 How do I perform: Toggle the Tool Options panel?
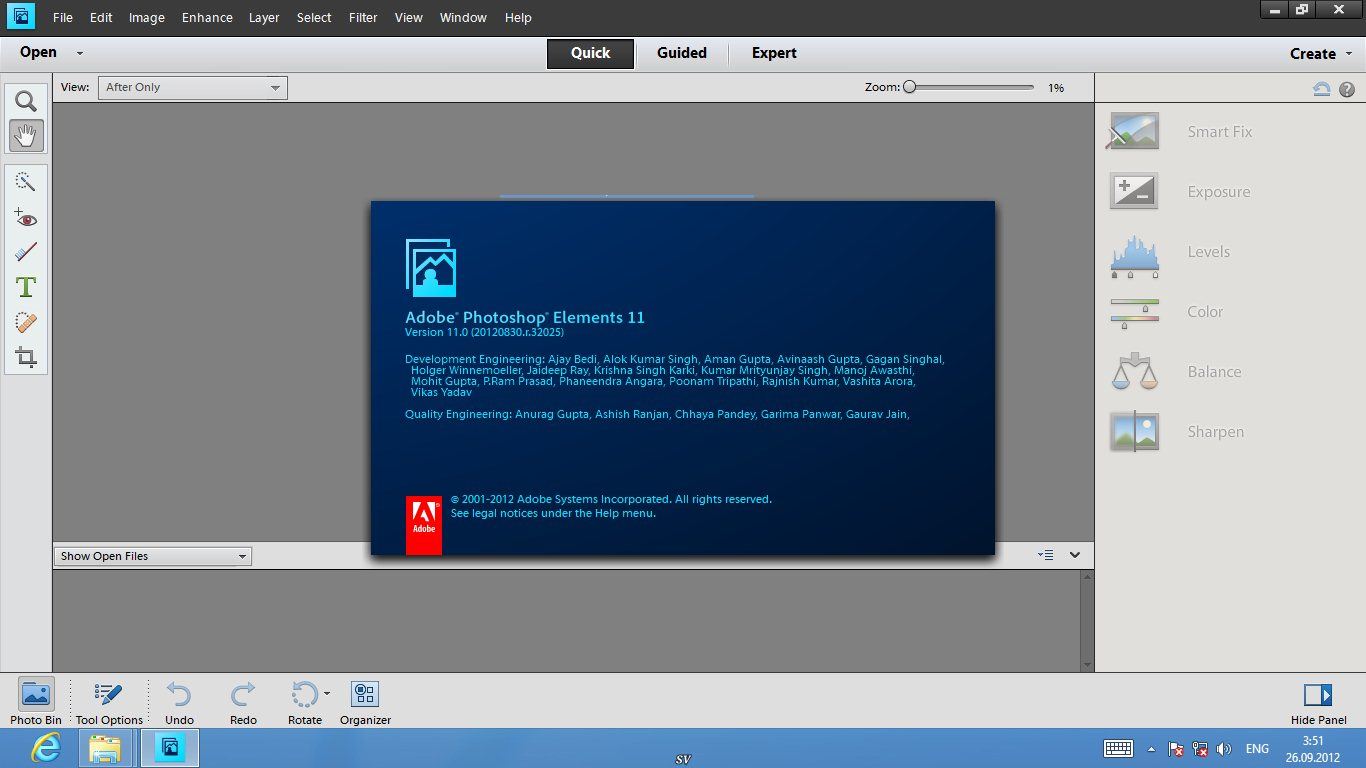(x=109, y=702)
